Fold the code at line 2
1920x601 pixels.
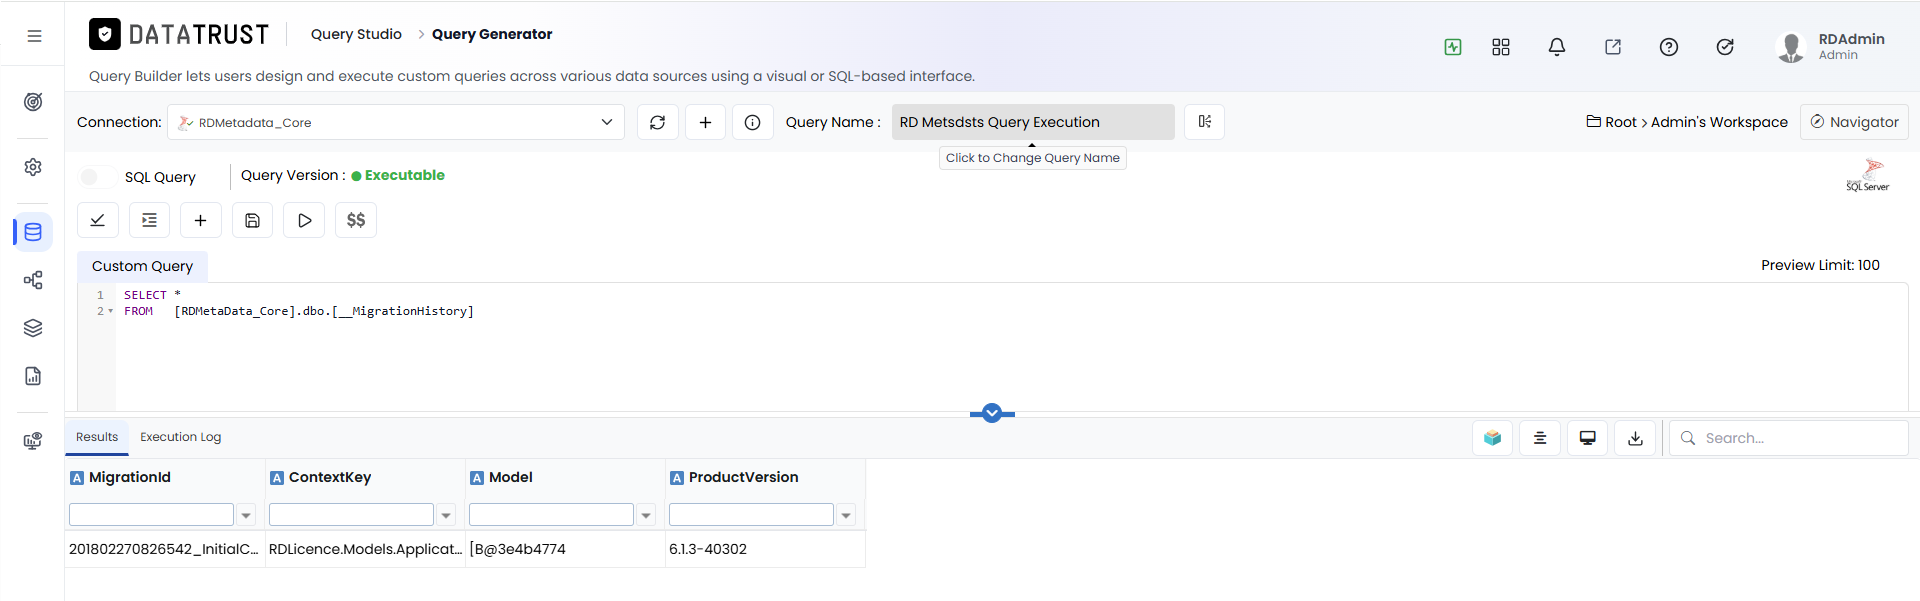[x=110, y=312]
